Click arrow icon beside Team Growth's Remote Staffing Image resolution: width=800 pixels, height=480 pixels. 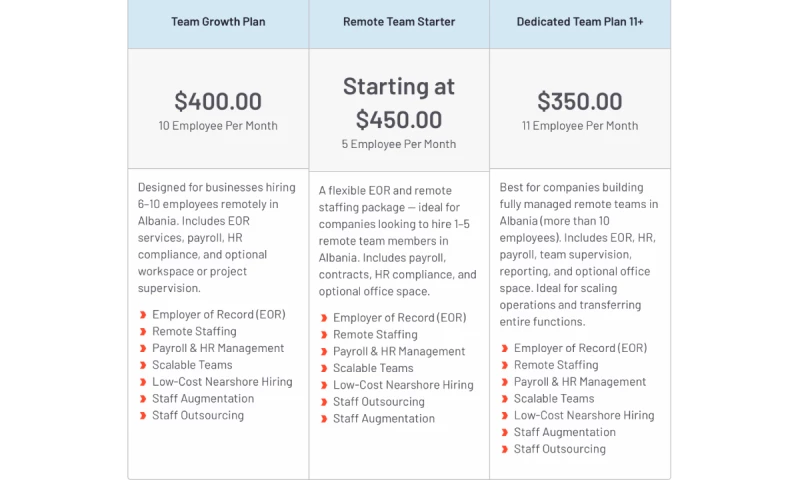[143, 332]
